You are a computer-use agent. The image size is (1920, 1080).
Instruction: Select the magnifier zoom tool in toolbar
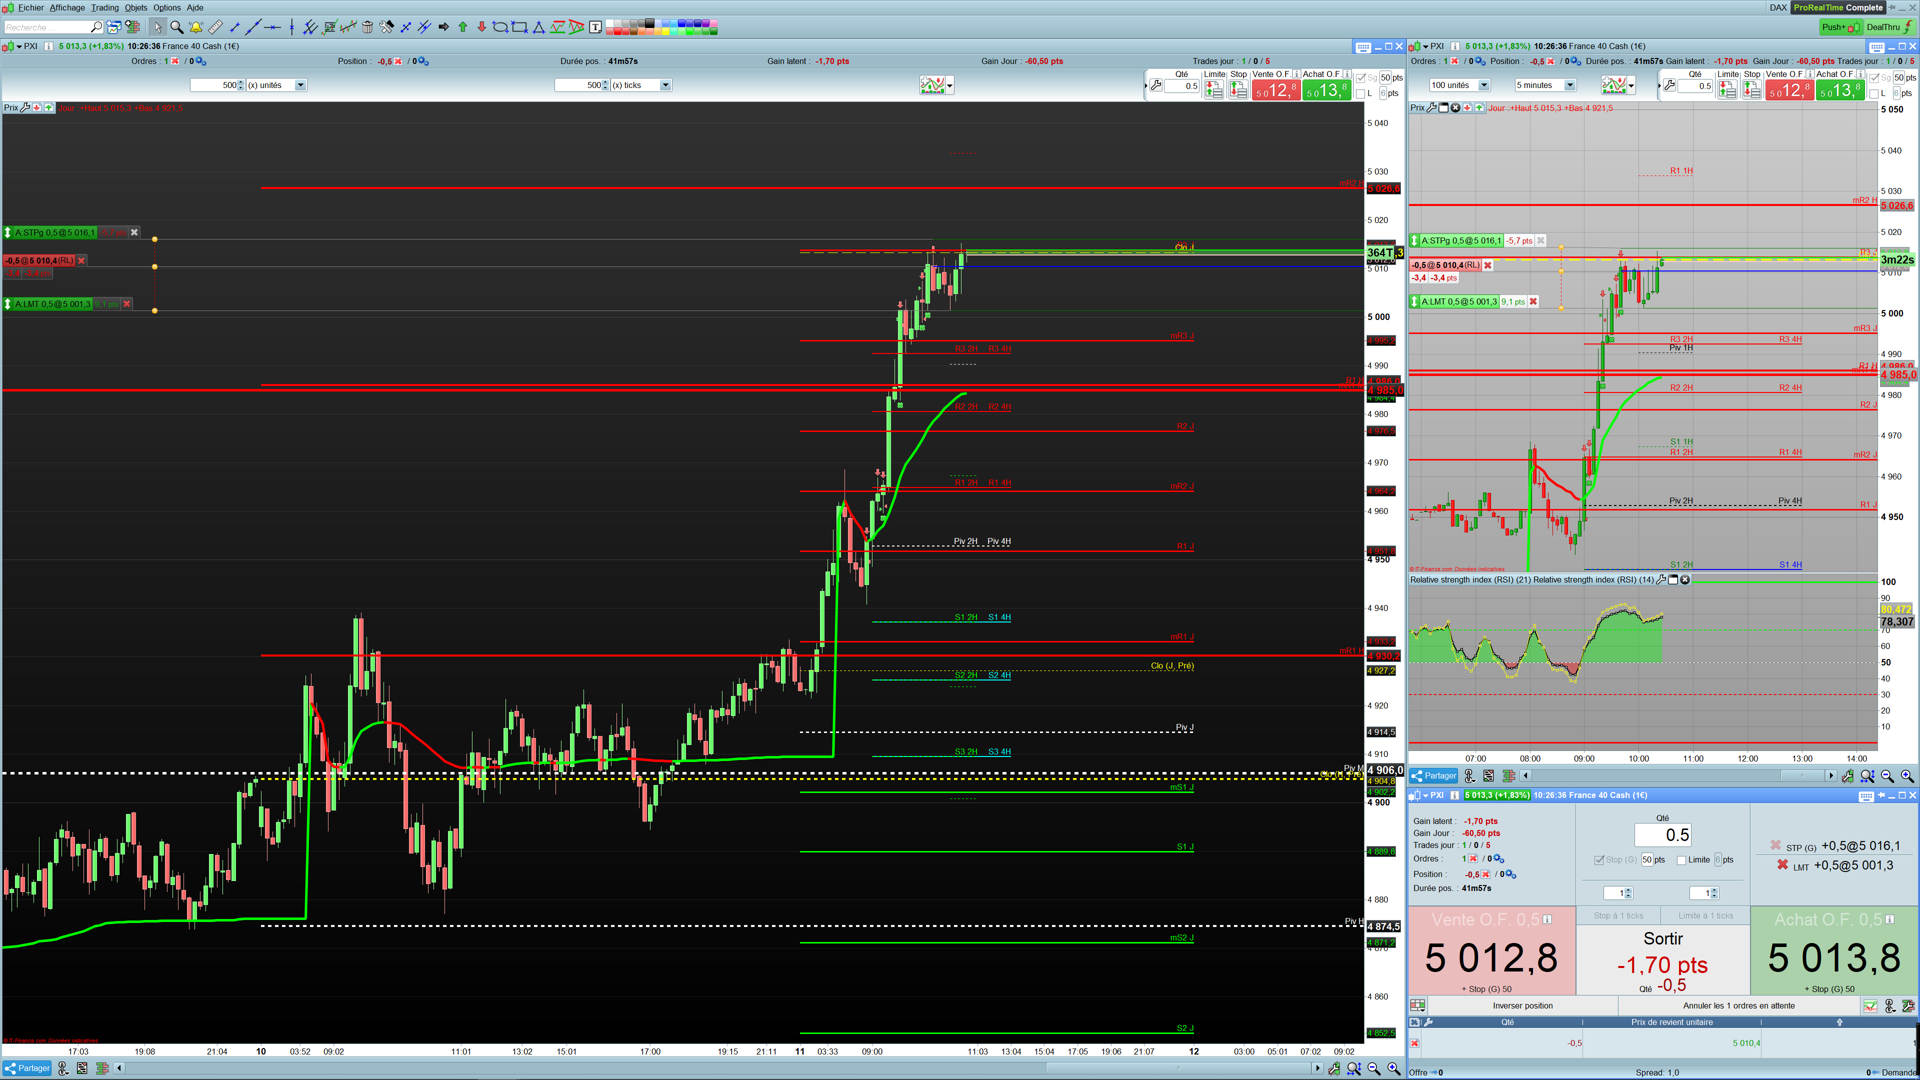[x=176, y=27]
